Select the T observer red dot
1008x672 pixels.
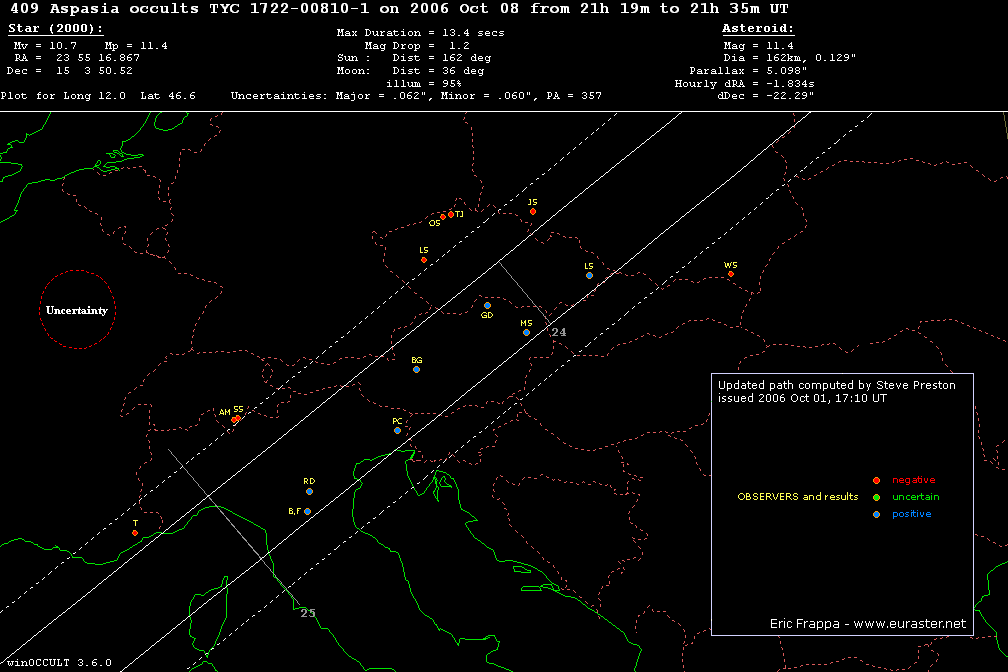135,532
